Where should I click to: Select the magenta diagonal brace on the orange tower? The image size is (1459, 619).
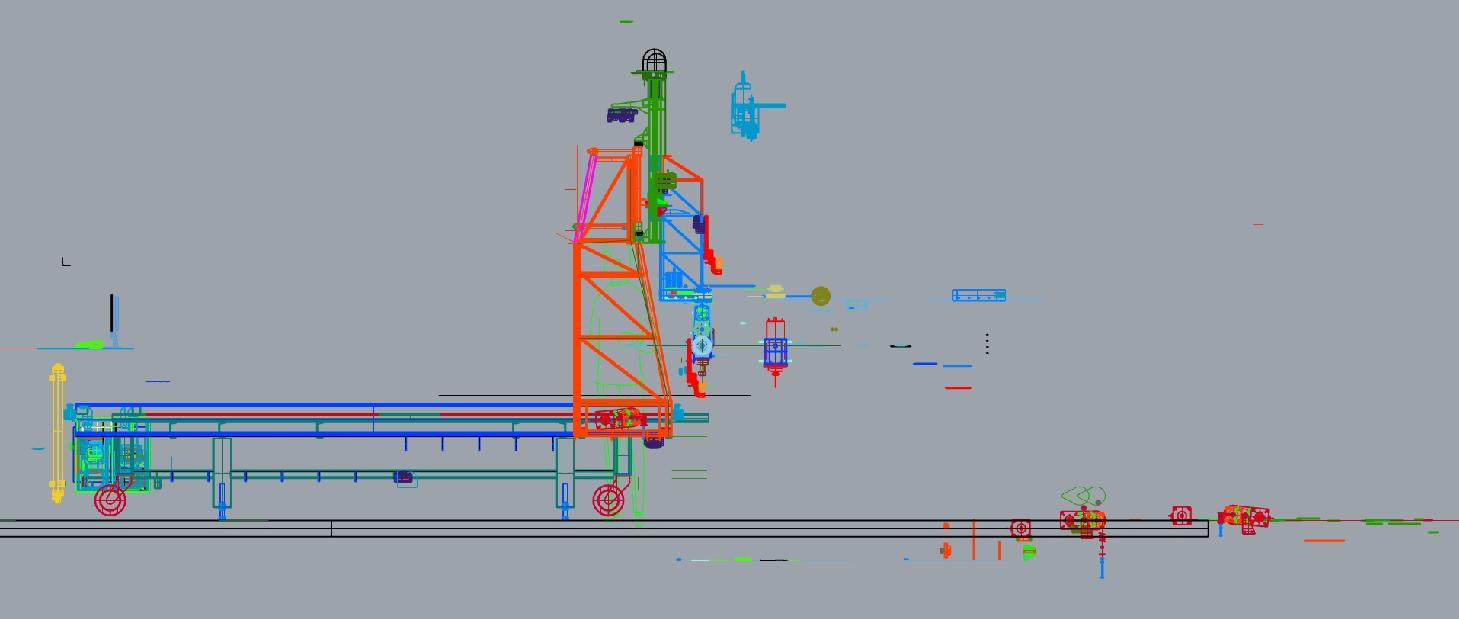[585, 197]
